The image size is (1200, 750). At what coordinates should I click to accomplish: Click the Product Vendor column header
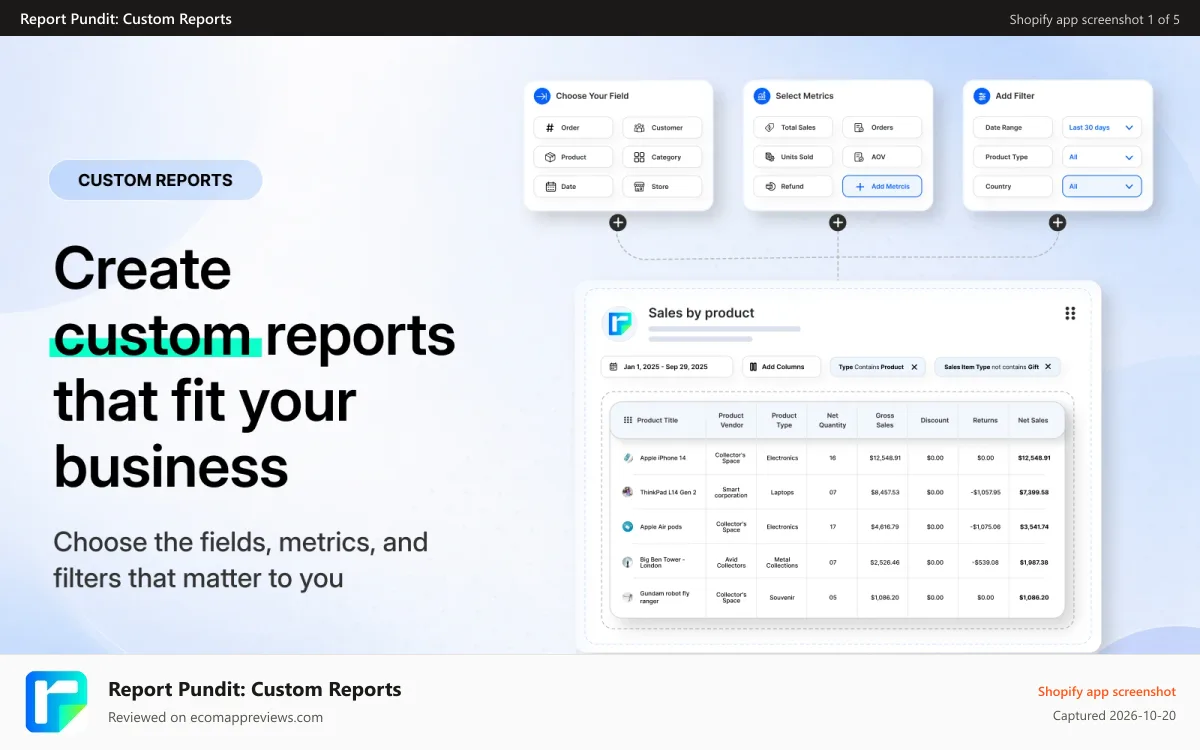pyautogui.click(x=731, y=420)
